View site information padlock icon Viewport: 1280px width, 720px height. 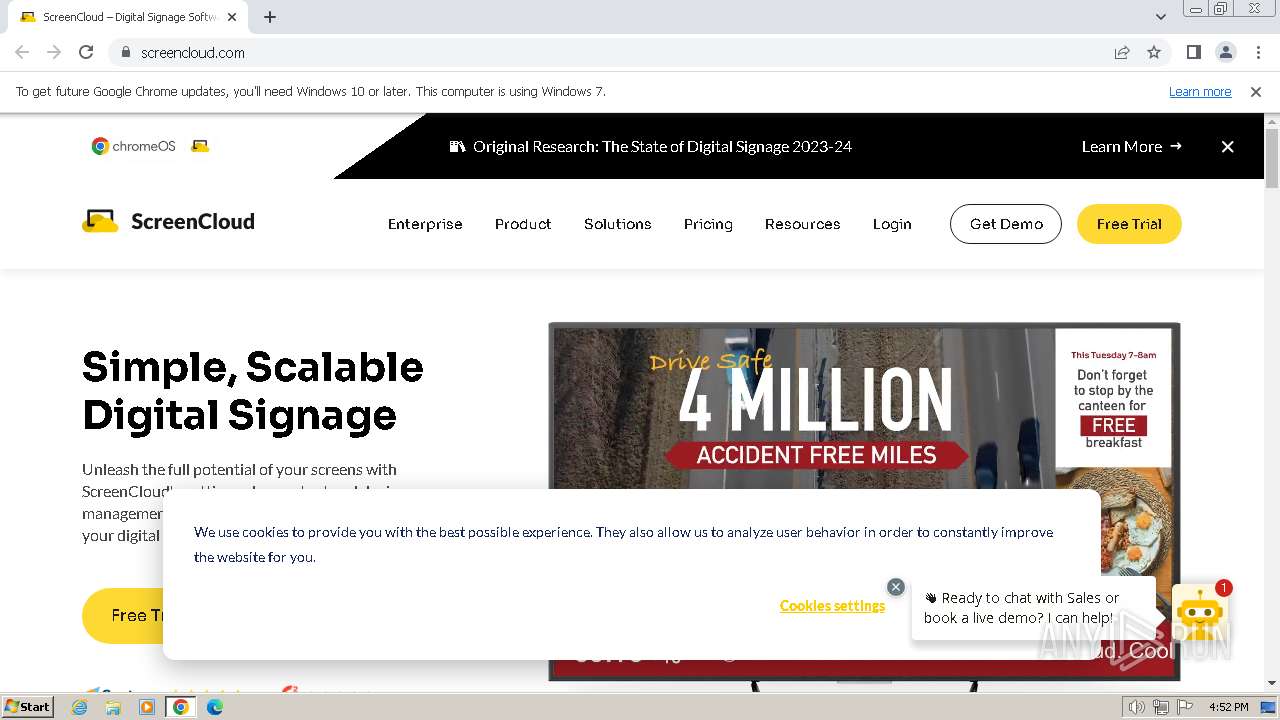(x=125, y=52)
